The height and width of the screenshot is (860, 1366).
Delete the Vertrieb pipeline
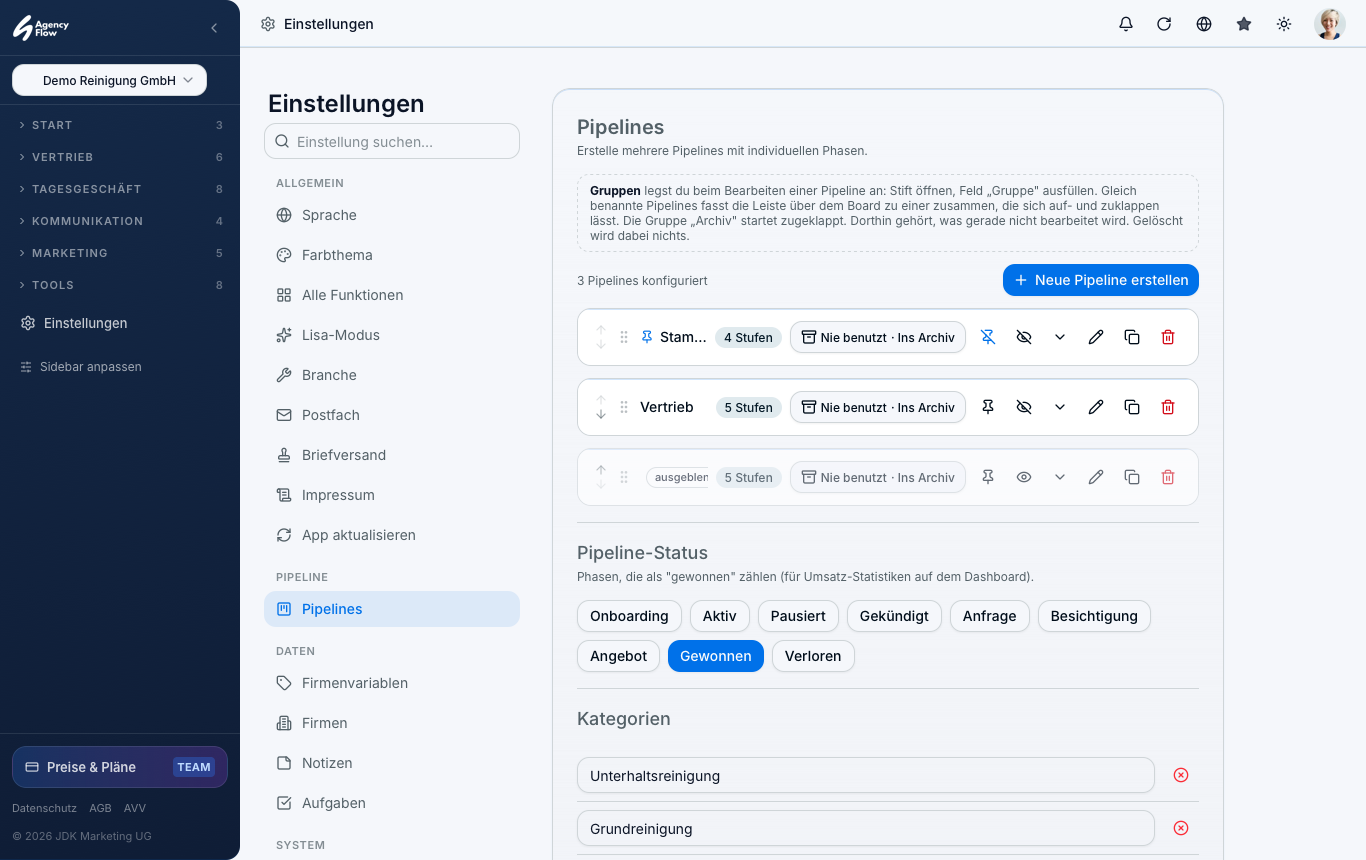click(x=1168, y=407)
